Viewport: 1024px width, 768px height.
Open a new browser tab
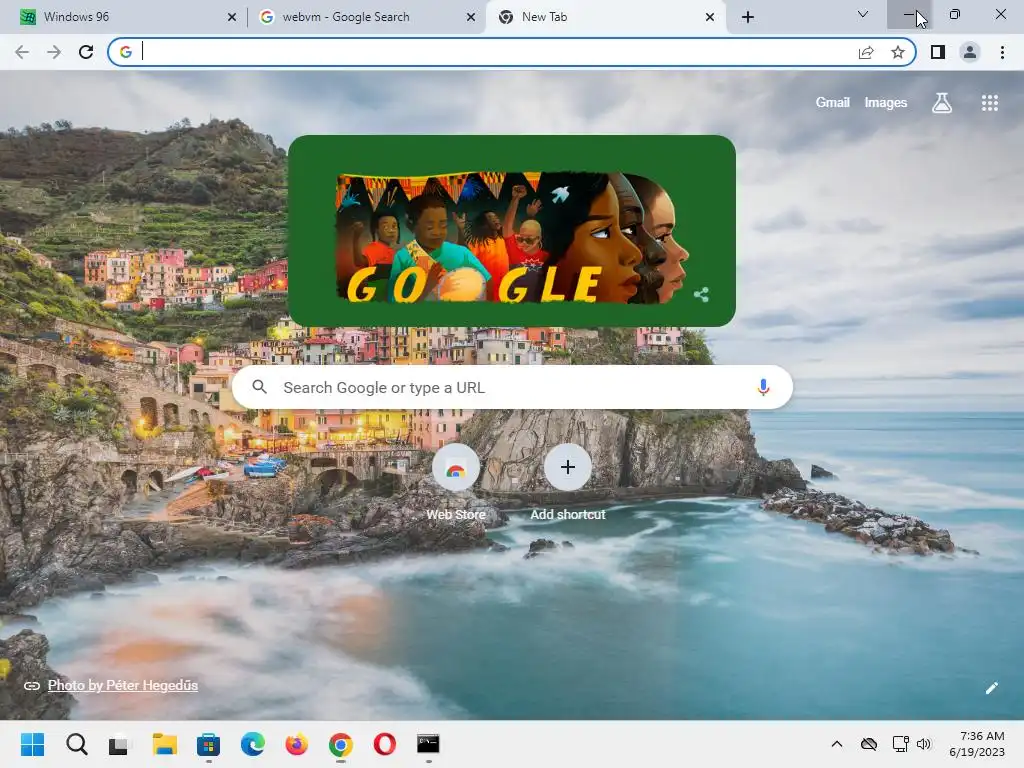[748, 17]
